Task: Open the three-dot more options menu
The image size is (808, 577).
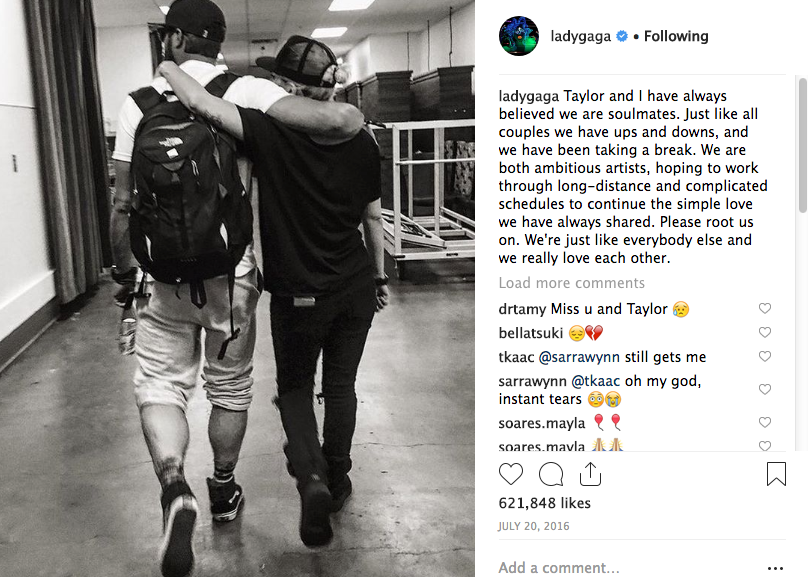Action: 775,568
